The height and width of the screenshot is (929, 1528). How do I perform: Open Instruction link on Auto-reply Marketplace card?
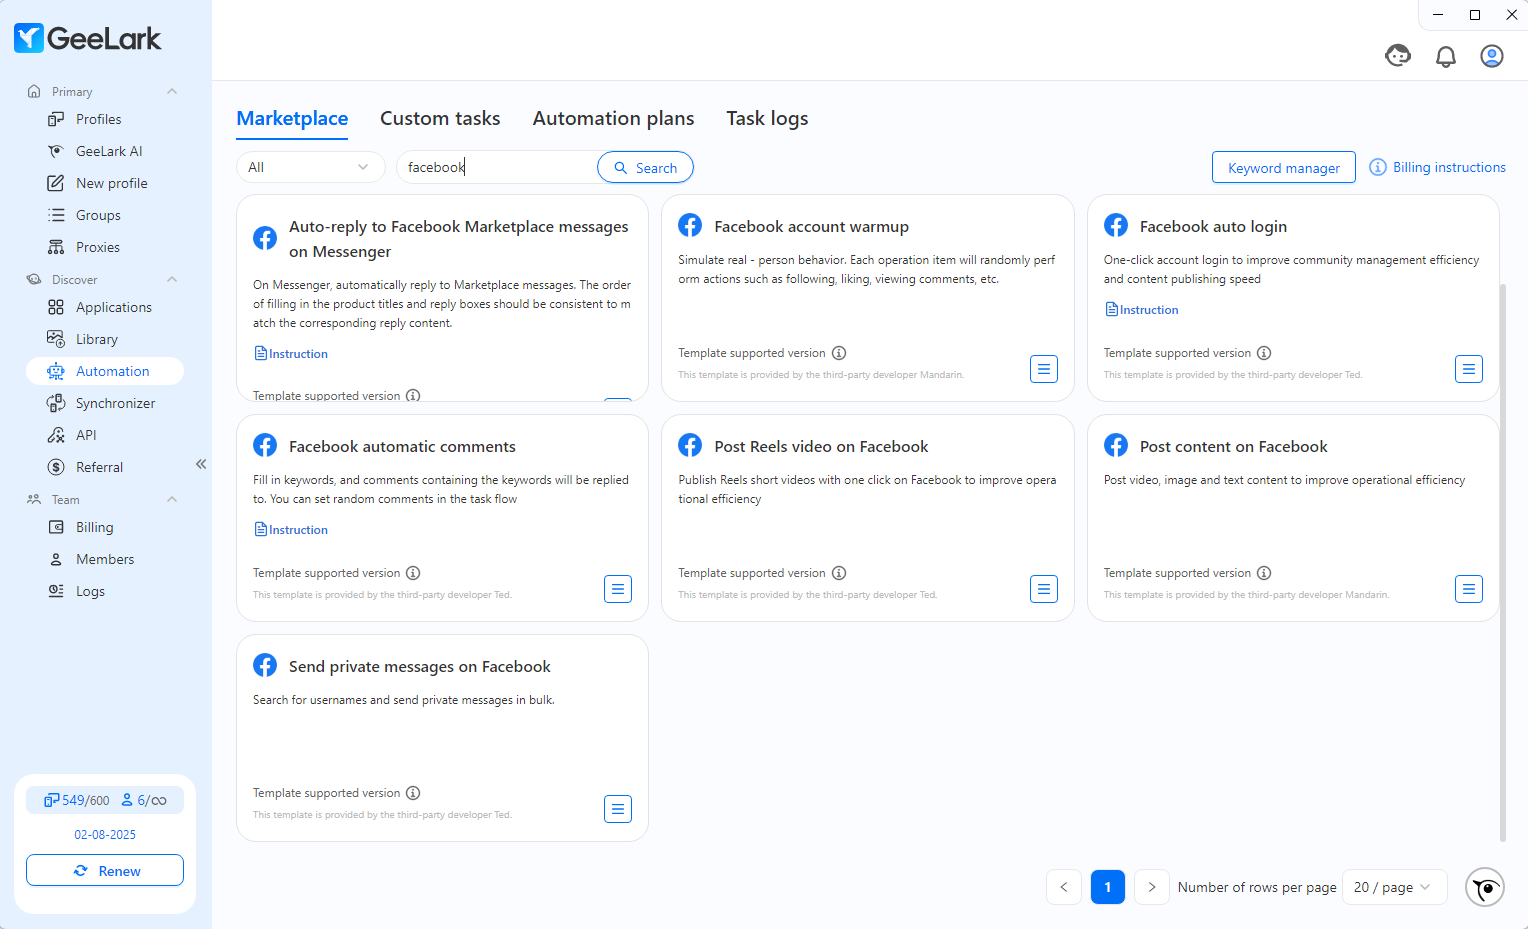[x=291, y=353]
